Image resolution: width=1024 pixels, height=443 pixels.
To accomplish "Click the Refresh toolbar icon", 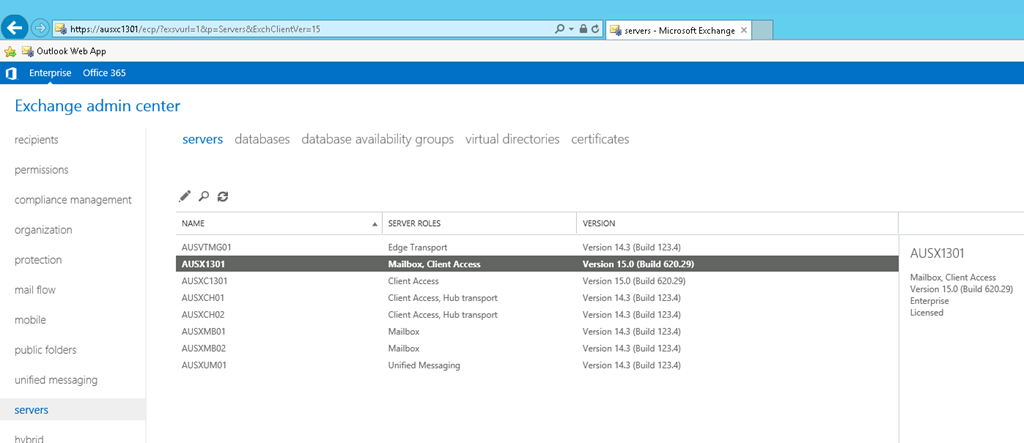I will point(223,195).
